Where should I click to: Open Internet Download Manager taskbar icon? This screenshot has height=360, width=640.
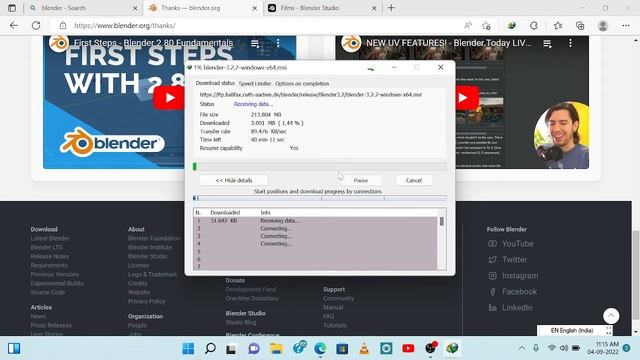click(452, 349)
